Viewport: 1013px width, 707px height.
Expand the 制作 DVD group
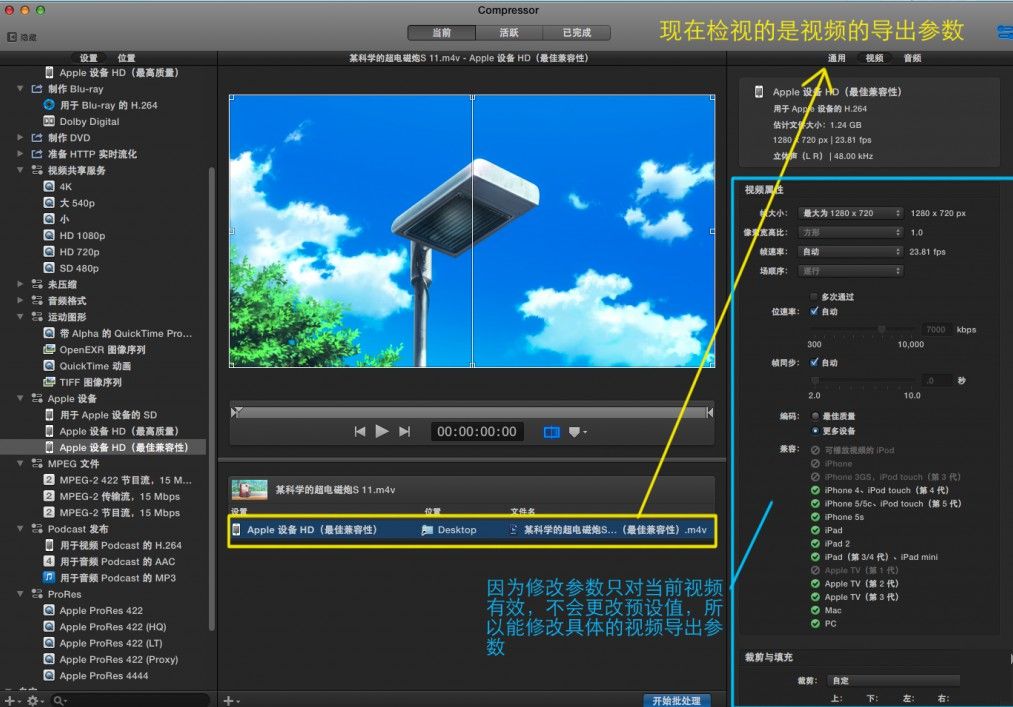tap(20, 138)
